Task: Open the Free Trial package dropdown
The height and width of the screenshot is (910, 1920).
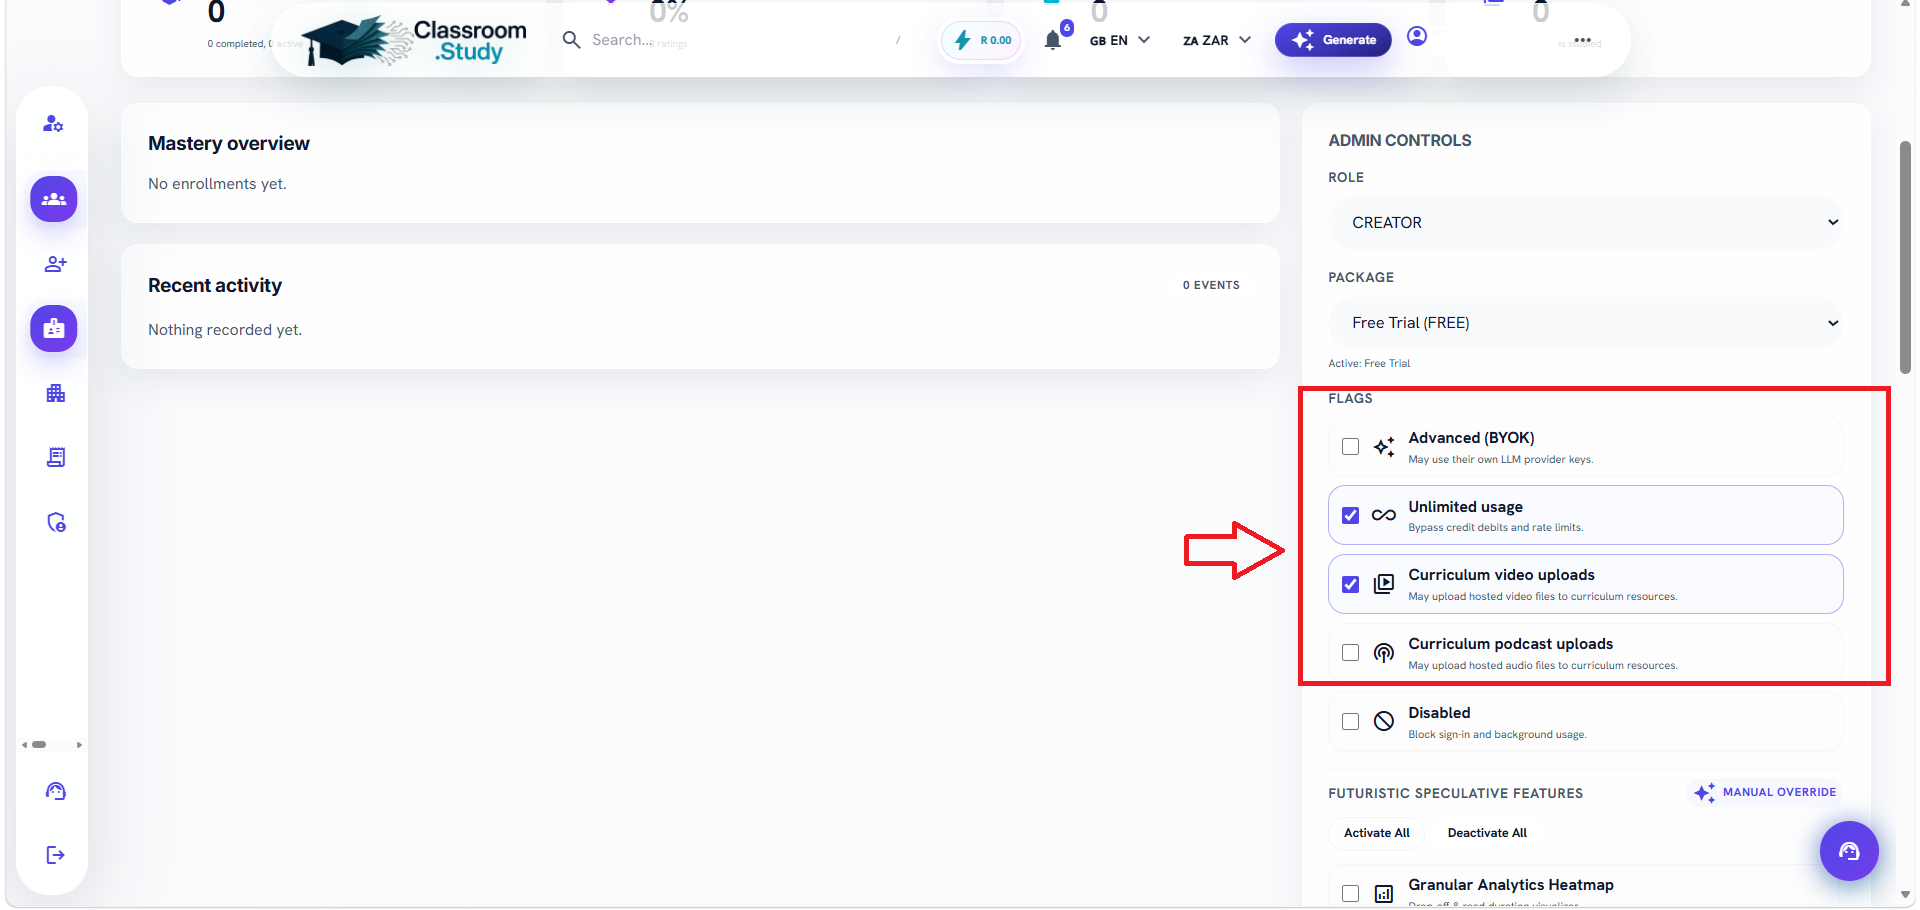Action: click(x=1585, y=323)
